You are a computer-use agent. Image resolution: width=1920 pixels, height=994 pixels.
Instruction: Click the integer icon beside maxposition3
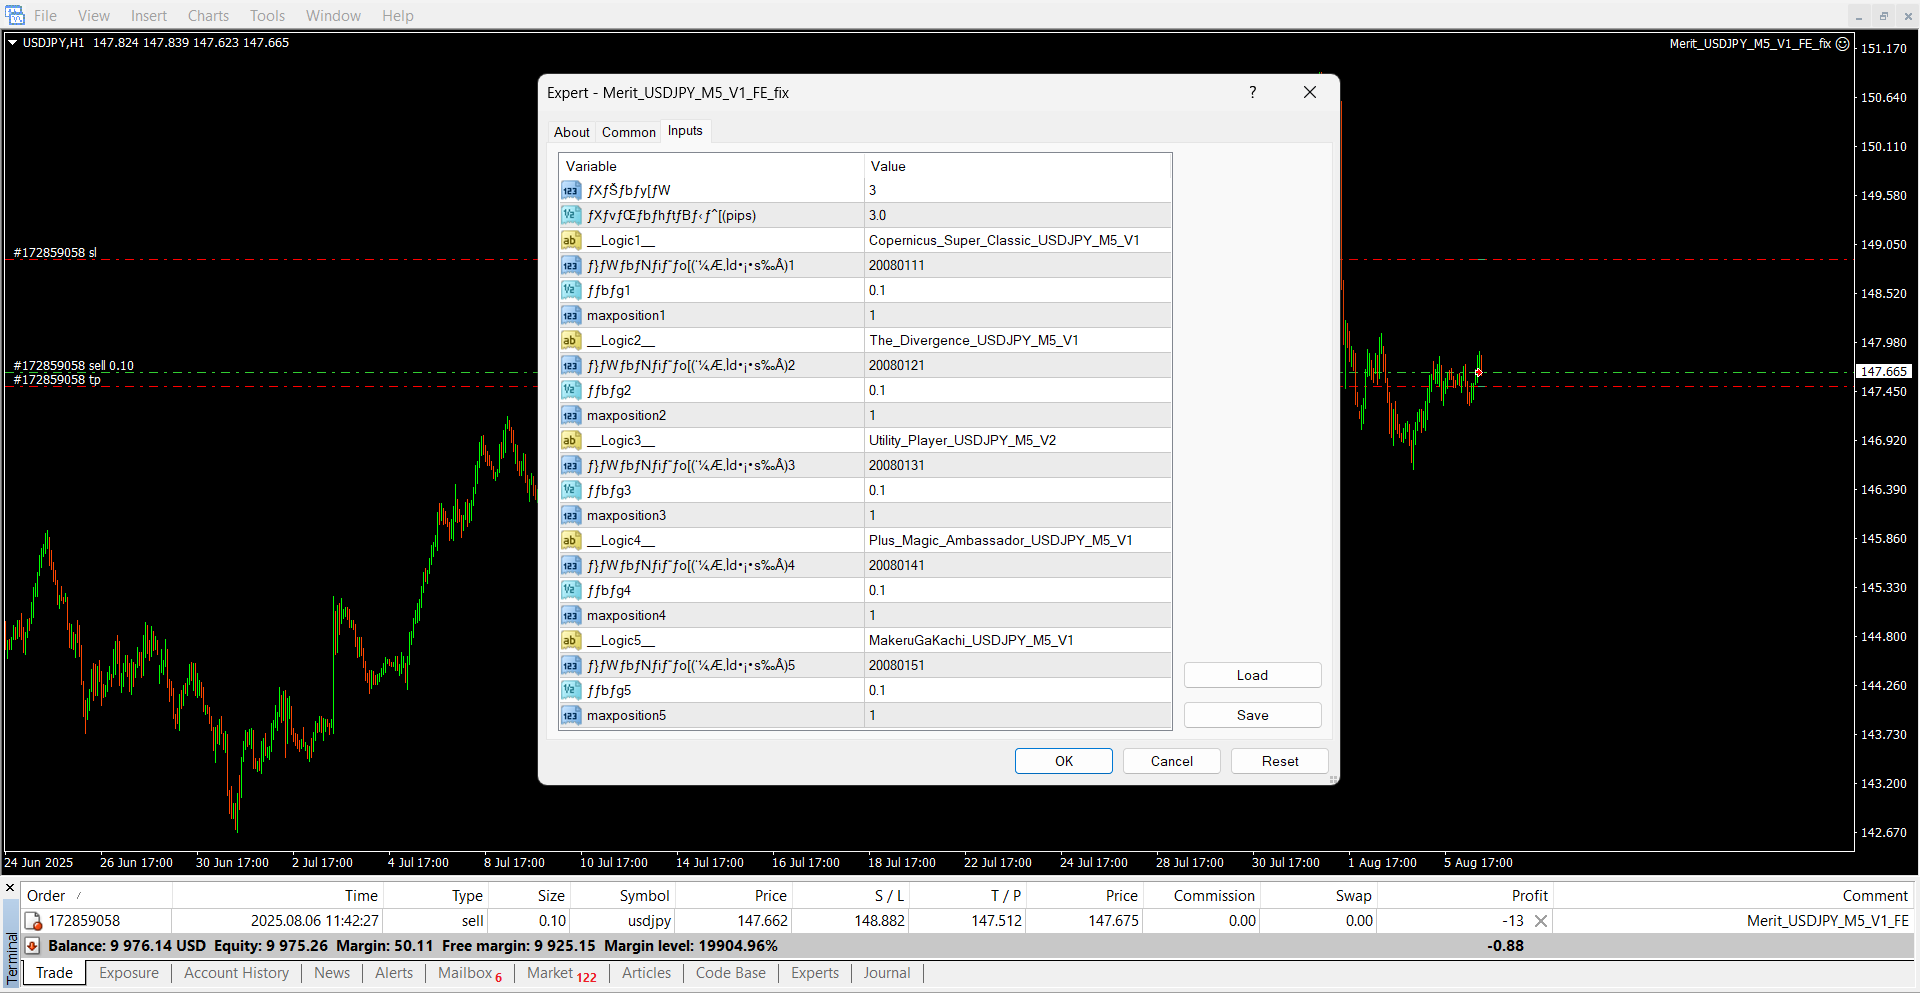click(570, 516)
